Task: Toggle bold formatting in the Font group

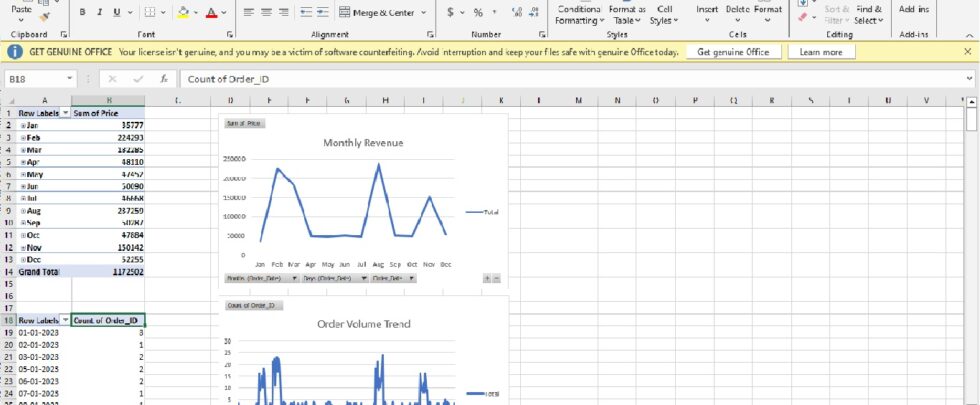Action: 82,12
